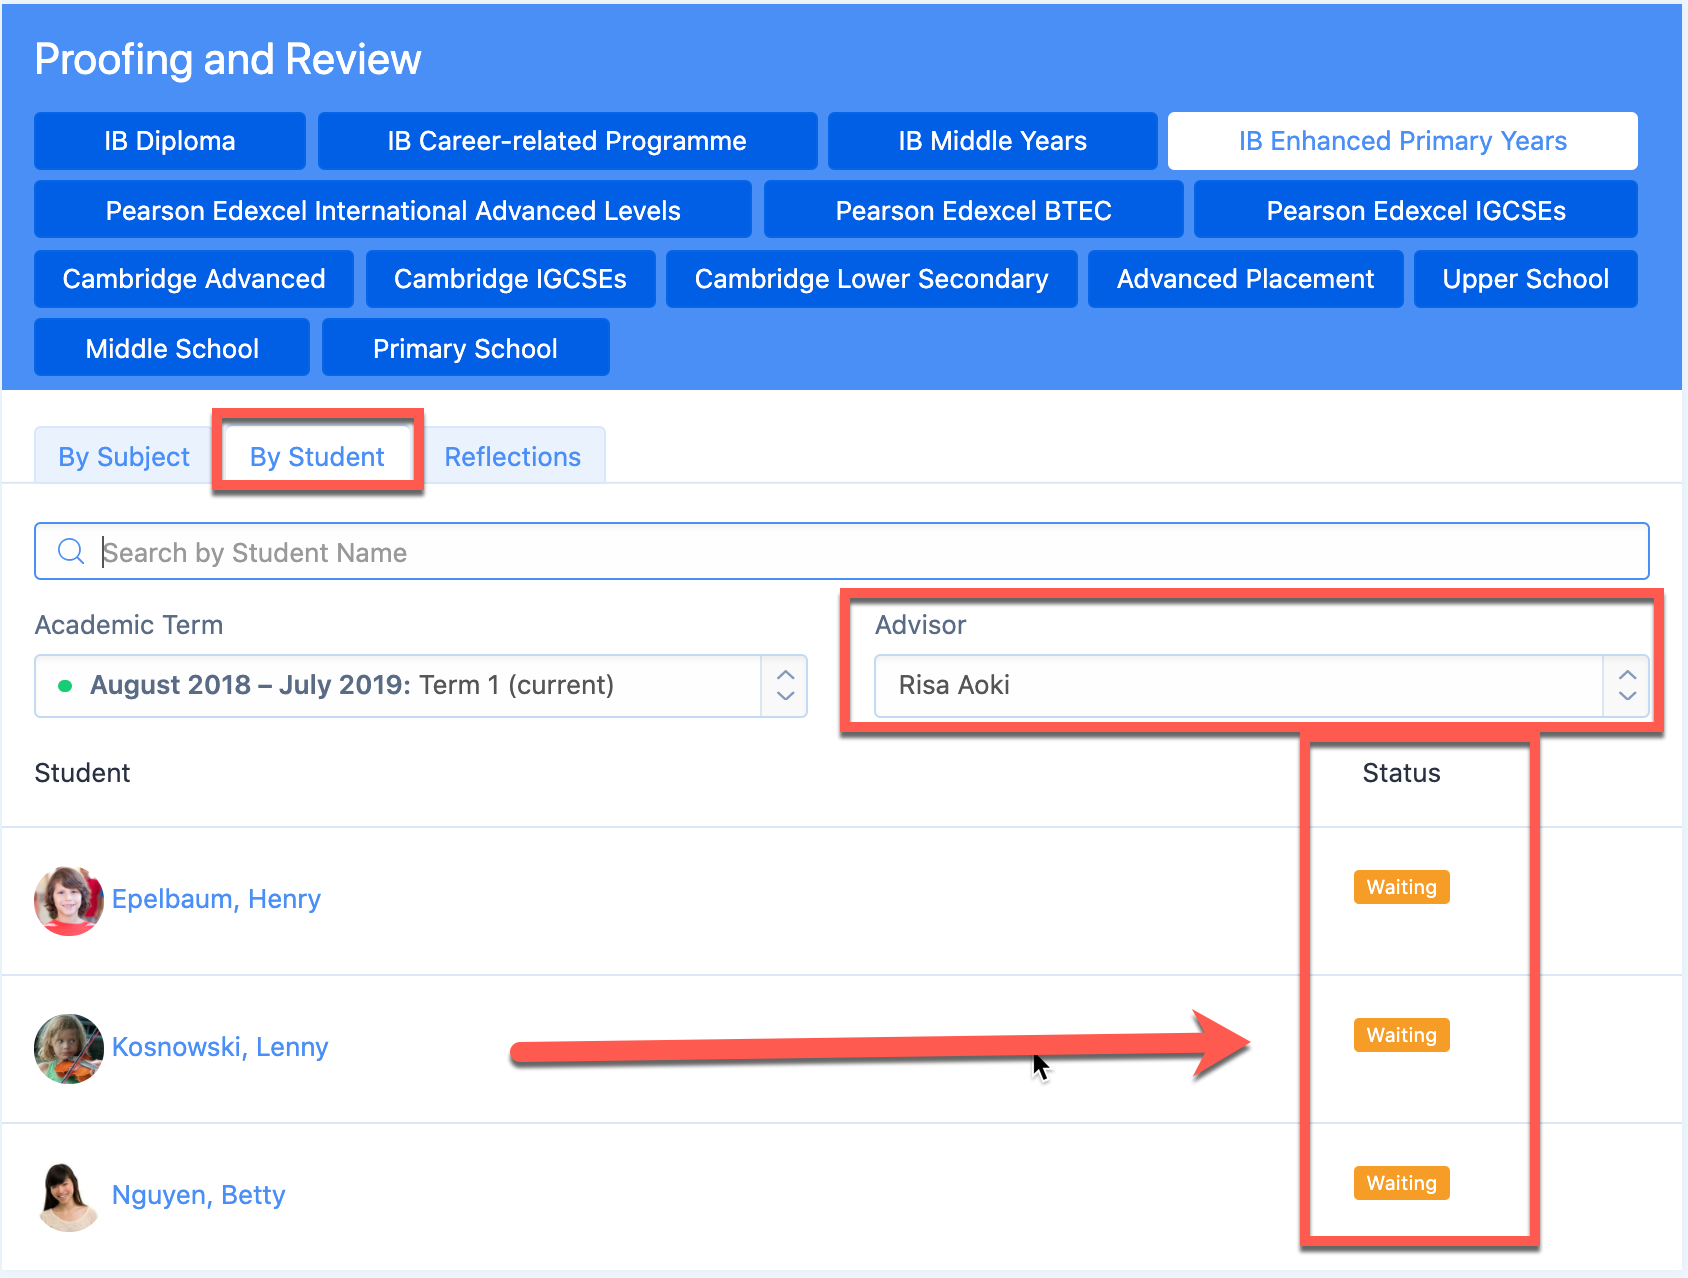Screen dimensions: 1688x1278
Task: Click Waiting status for Epelbaum, Henry
Action: coord(1401,887)
